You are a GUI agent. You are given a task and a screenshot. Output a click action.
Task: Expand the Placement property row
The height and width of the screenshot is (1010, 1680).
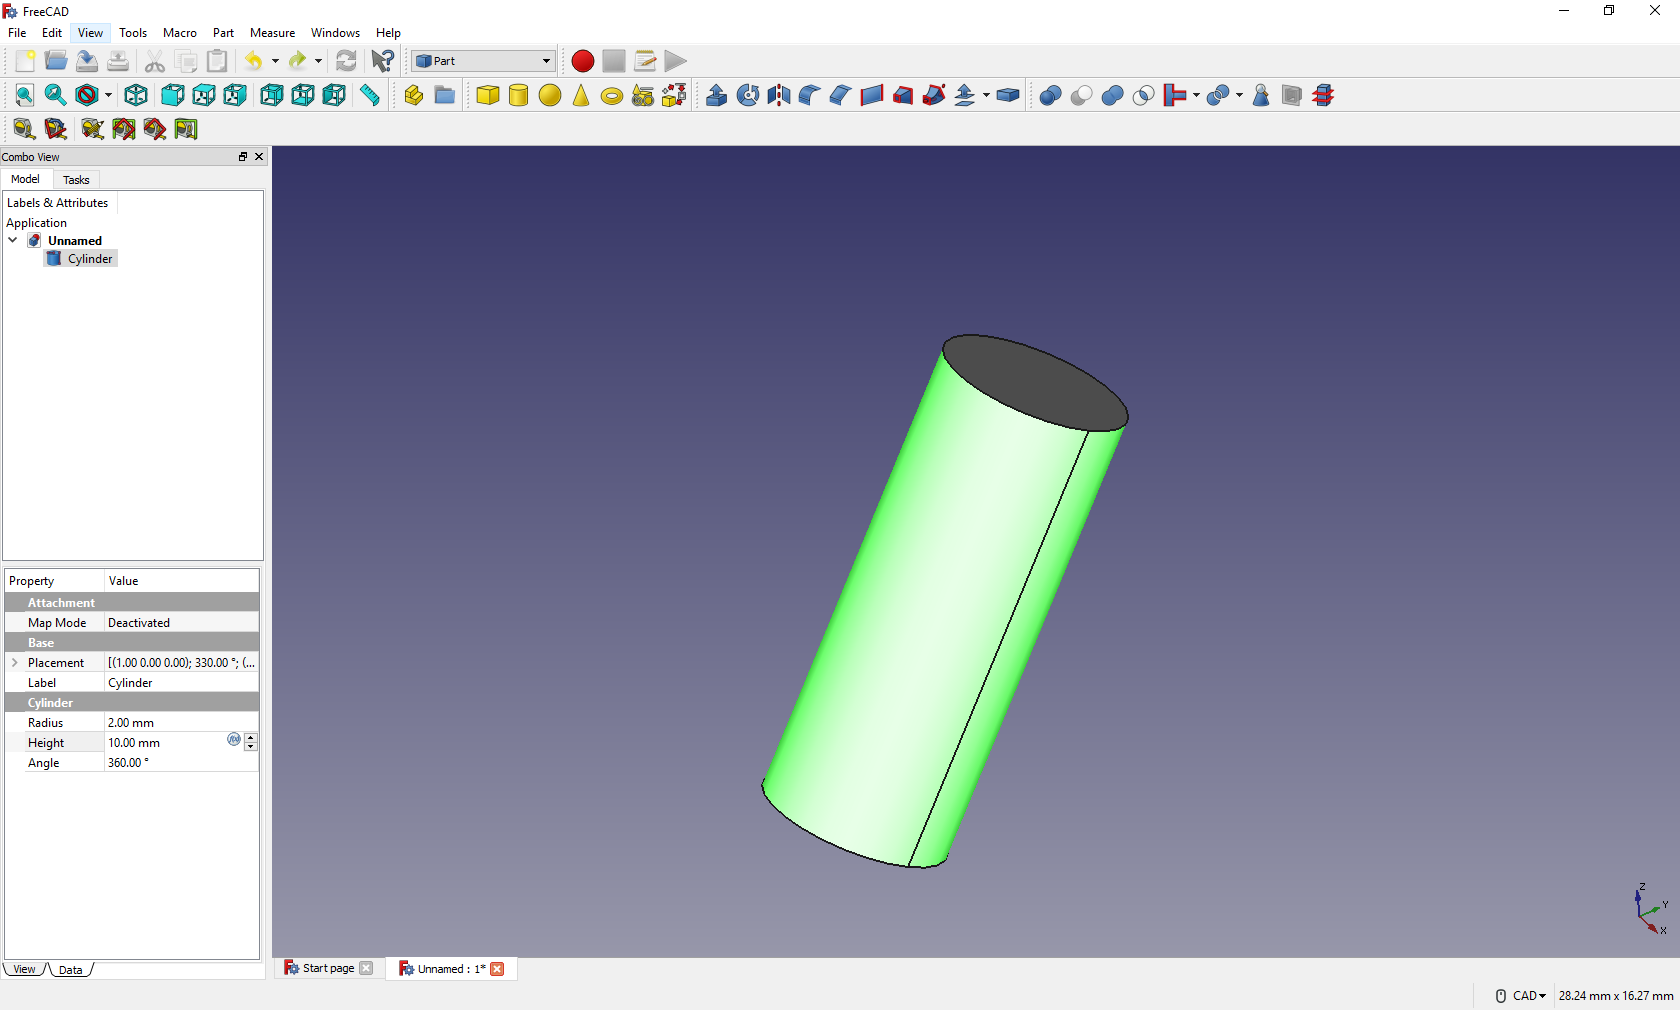point(15,662)
